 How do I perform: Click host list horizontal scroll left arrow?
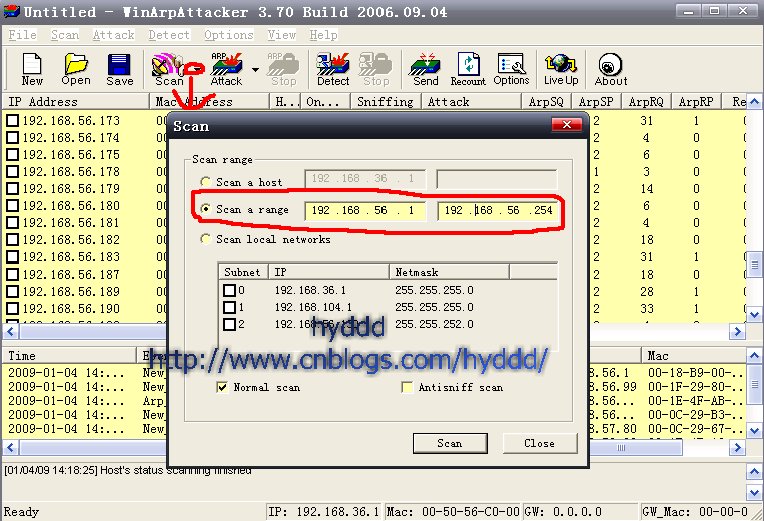pyautogui.click(x=10, y=332)
